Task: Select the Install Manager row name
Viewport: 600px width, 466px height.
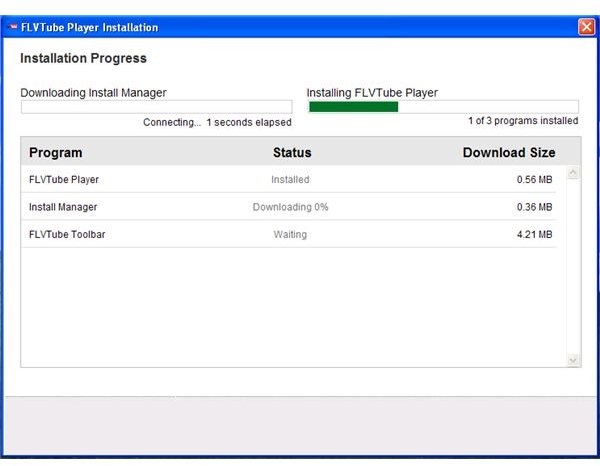Action: (63, 207)
